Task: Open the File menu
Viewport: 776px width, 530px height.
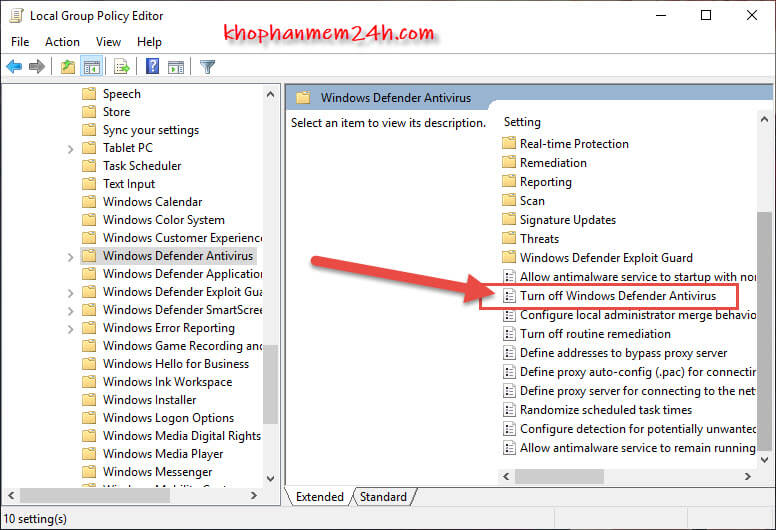Action: click(x=20, y=42)
